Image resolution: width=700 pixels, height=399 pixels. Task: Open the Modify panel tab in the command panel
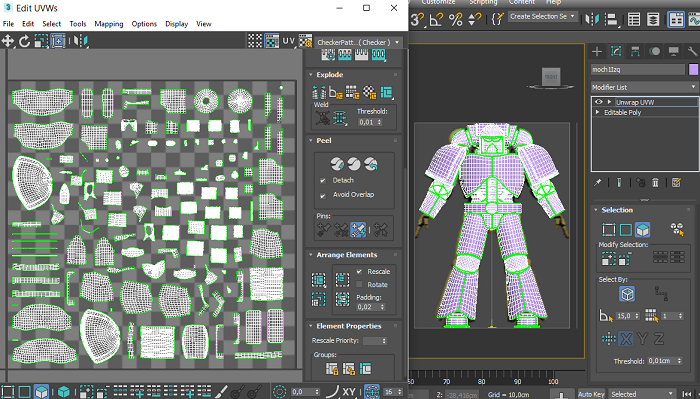616,51
